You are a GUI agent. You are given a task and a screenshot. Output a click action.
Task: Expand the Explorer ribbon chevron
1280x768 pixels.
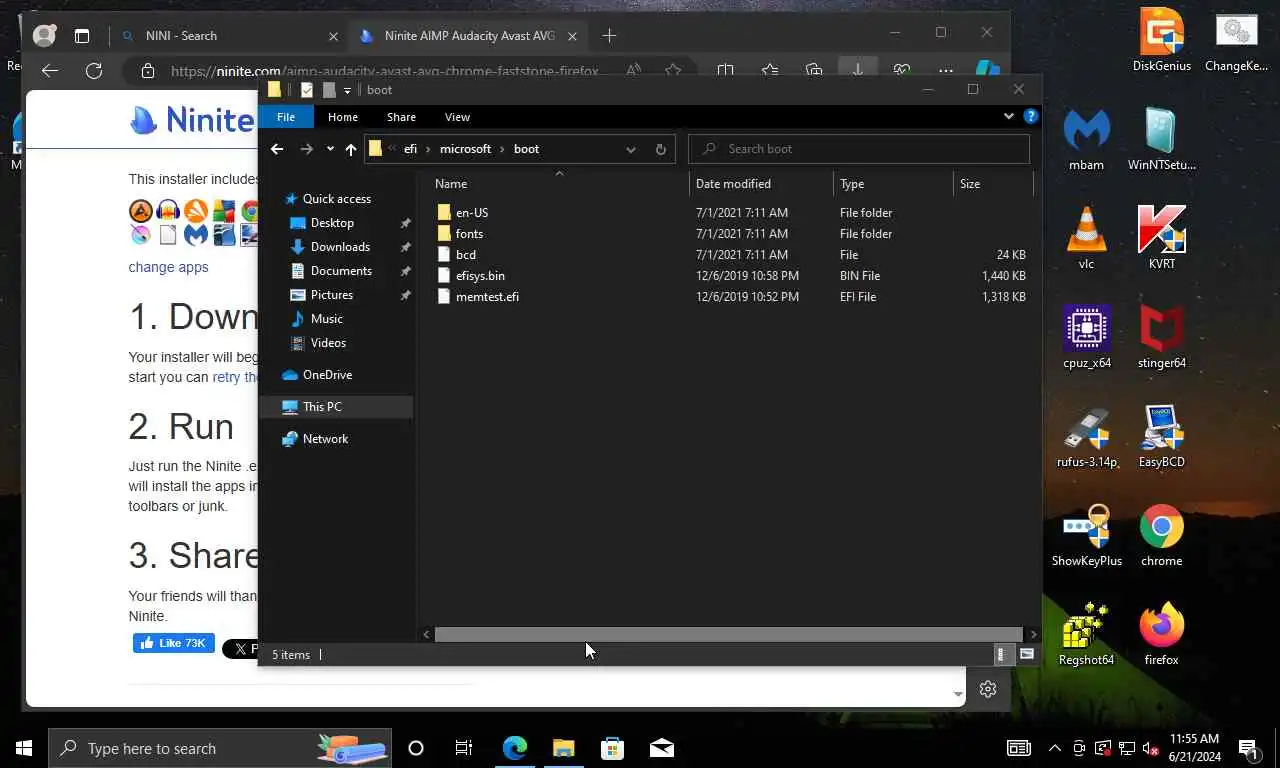[1008, 117]
